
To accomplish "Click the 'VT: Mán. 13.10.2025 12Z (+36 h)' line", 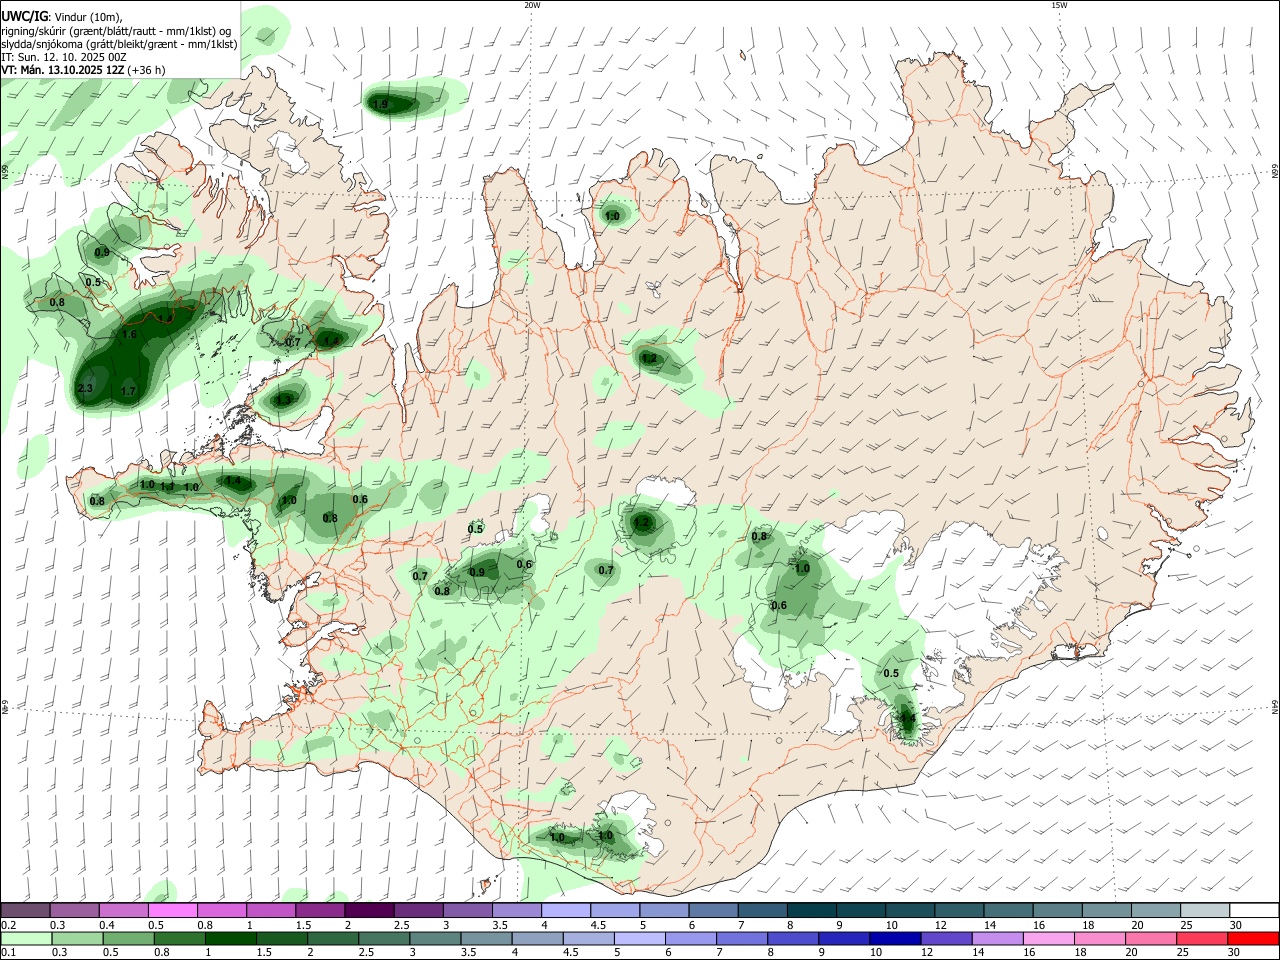I will pyautogui.click(x=84, y=70).
